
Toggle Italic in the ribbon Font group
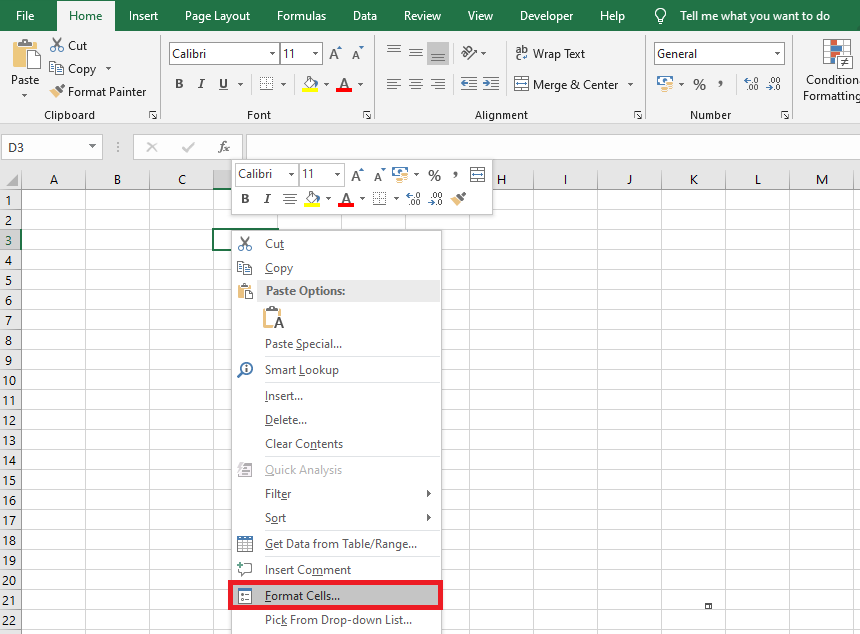click(x=201, y=85)
